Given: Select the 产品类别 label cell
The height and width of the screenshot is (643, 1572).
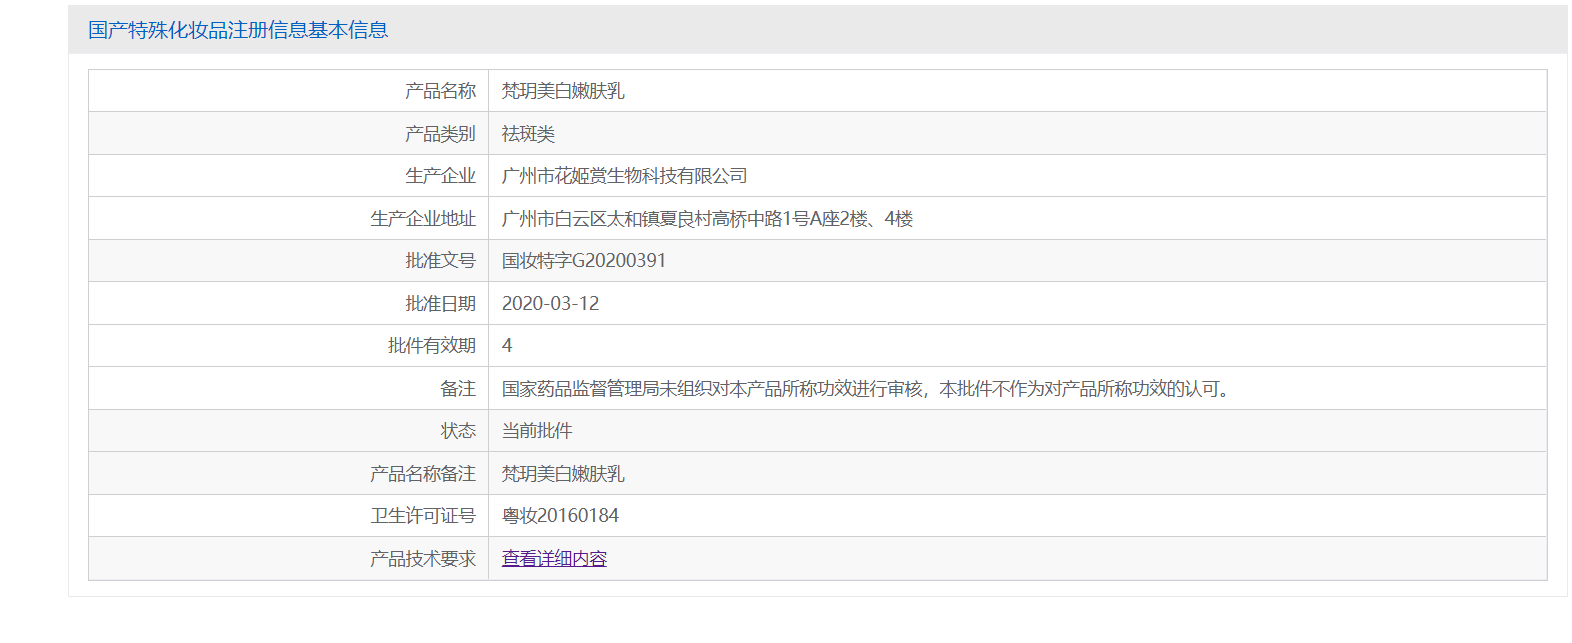Looking at the screenshot, I should (x=288, y=134).
